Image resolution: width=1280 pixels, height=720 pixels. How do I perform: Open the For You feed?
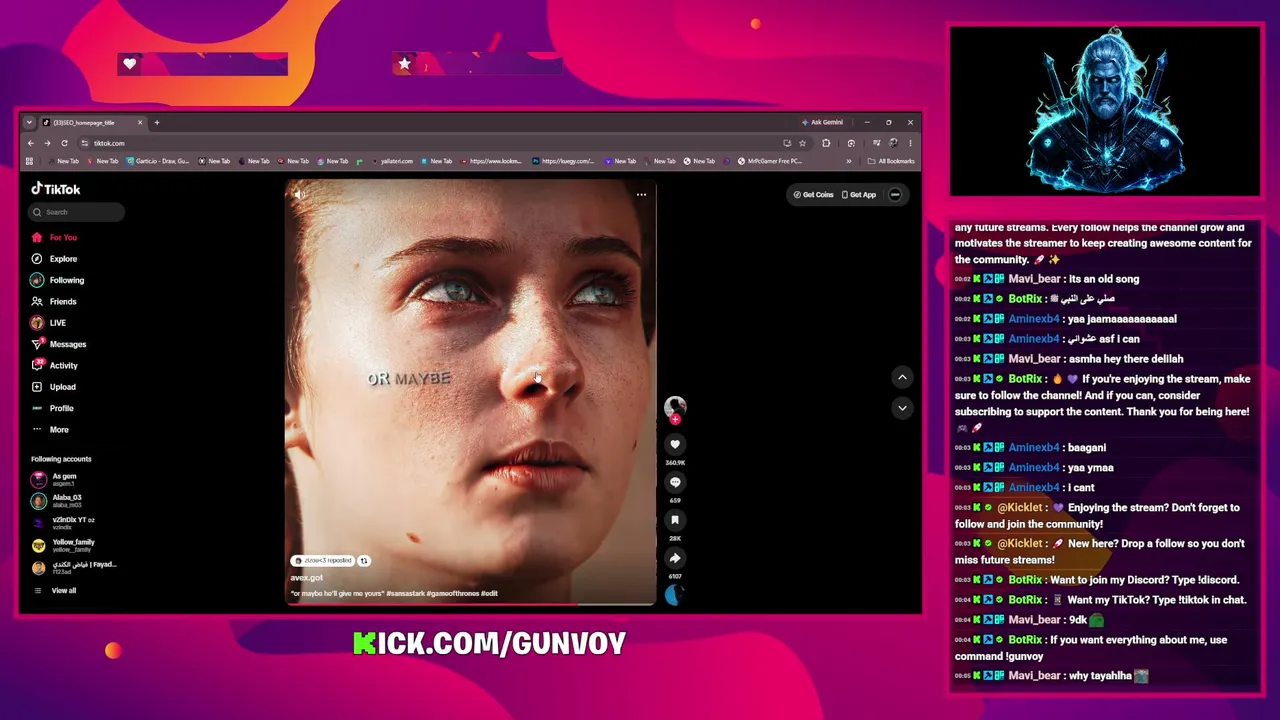coord(54,237)
